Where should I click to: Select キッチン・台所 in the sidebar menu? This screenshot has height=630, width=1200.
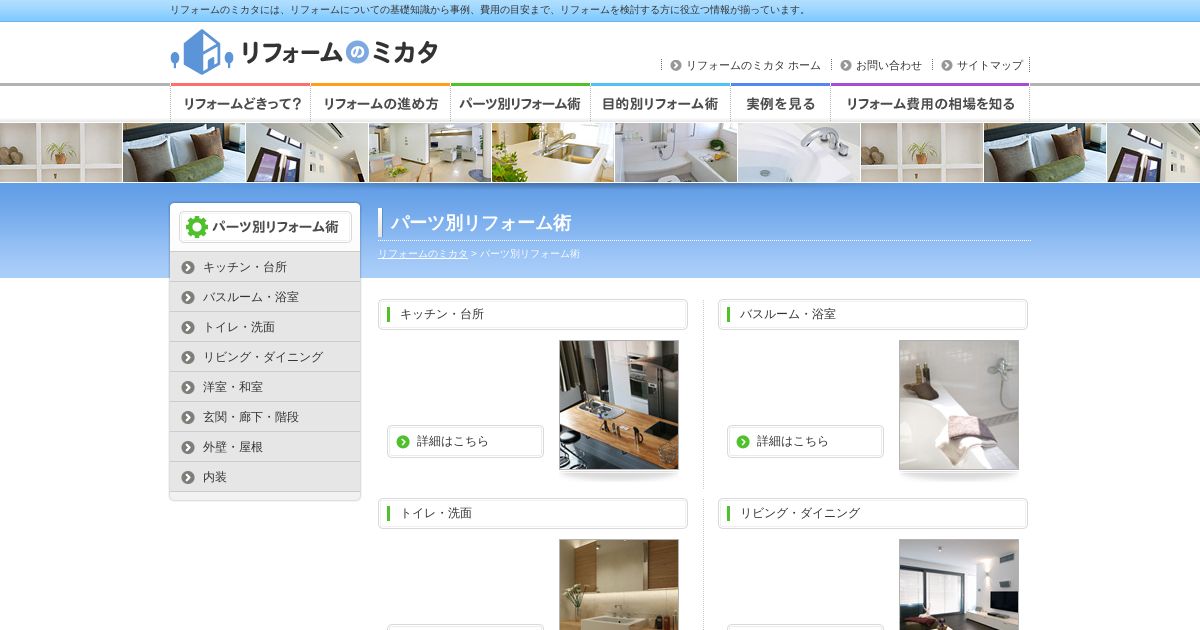click(x=265, y=267)
